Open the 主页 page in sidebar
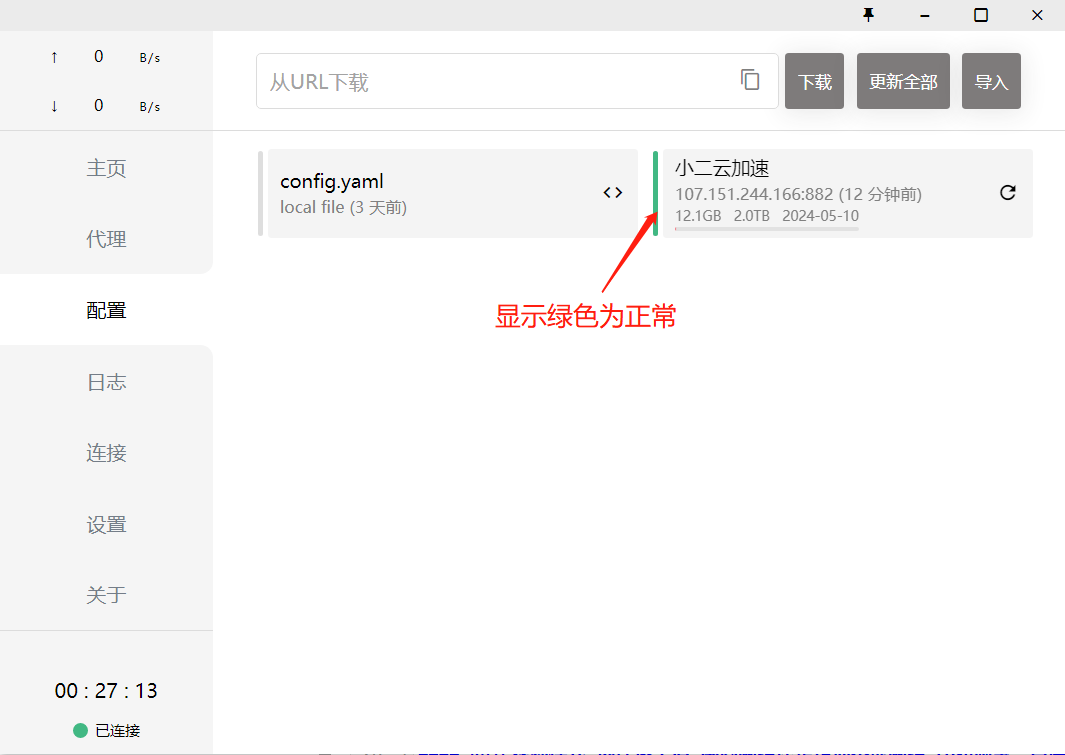 (106, 168)
